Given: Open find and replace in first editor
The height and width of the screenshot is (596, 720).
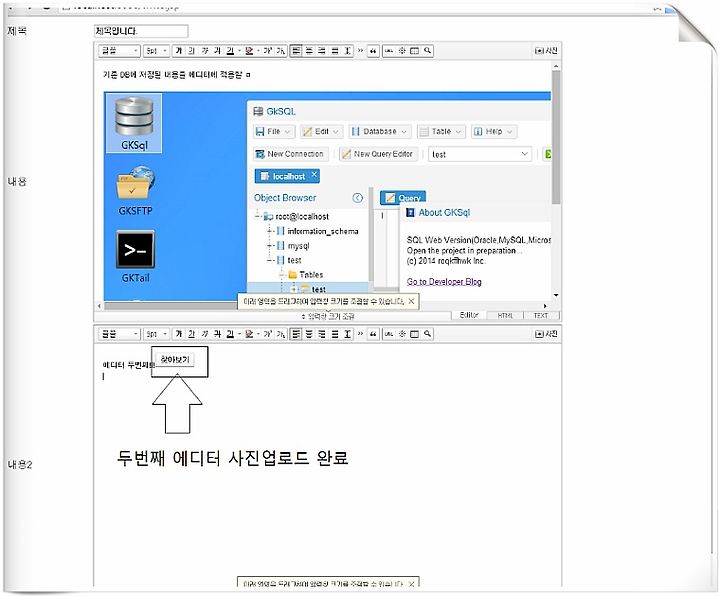Looking at the screenshot, I should coord(428,51).
